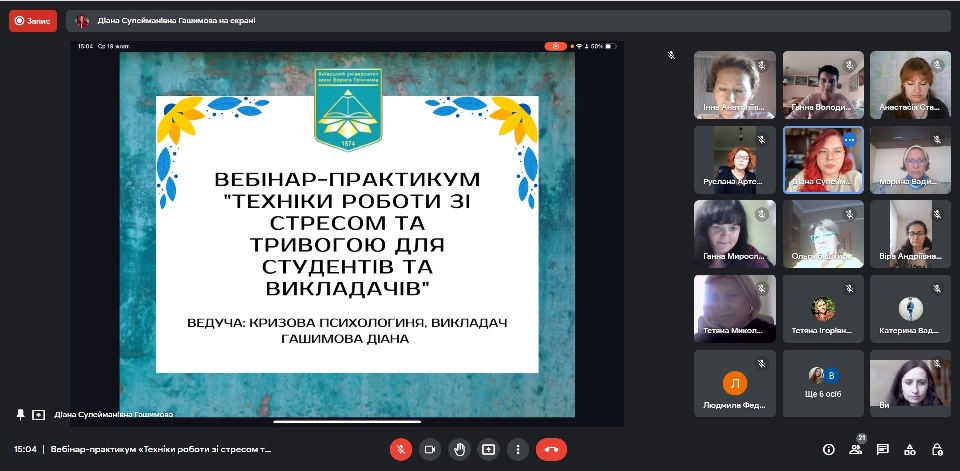Open host controls lock icon
Viewport: 960px width, 471px height.
[x=937, y=450]
